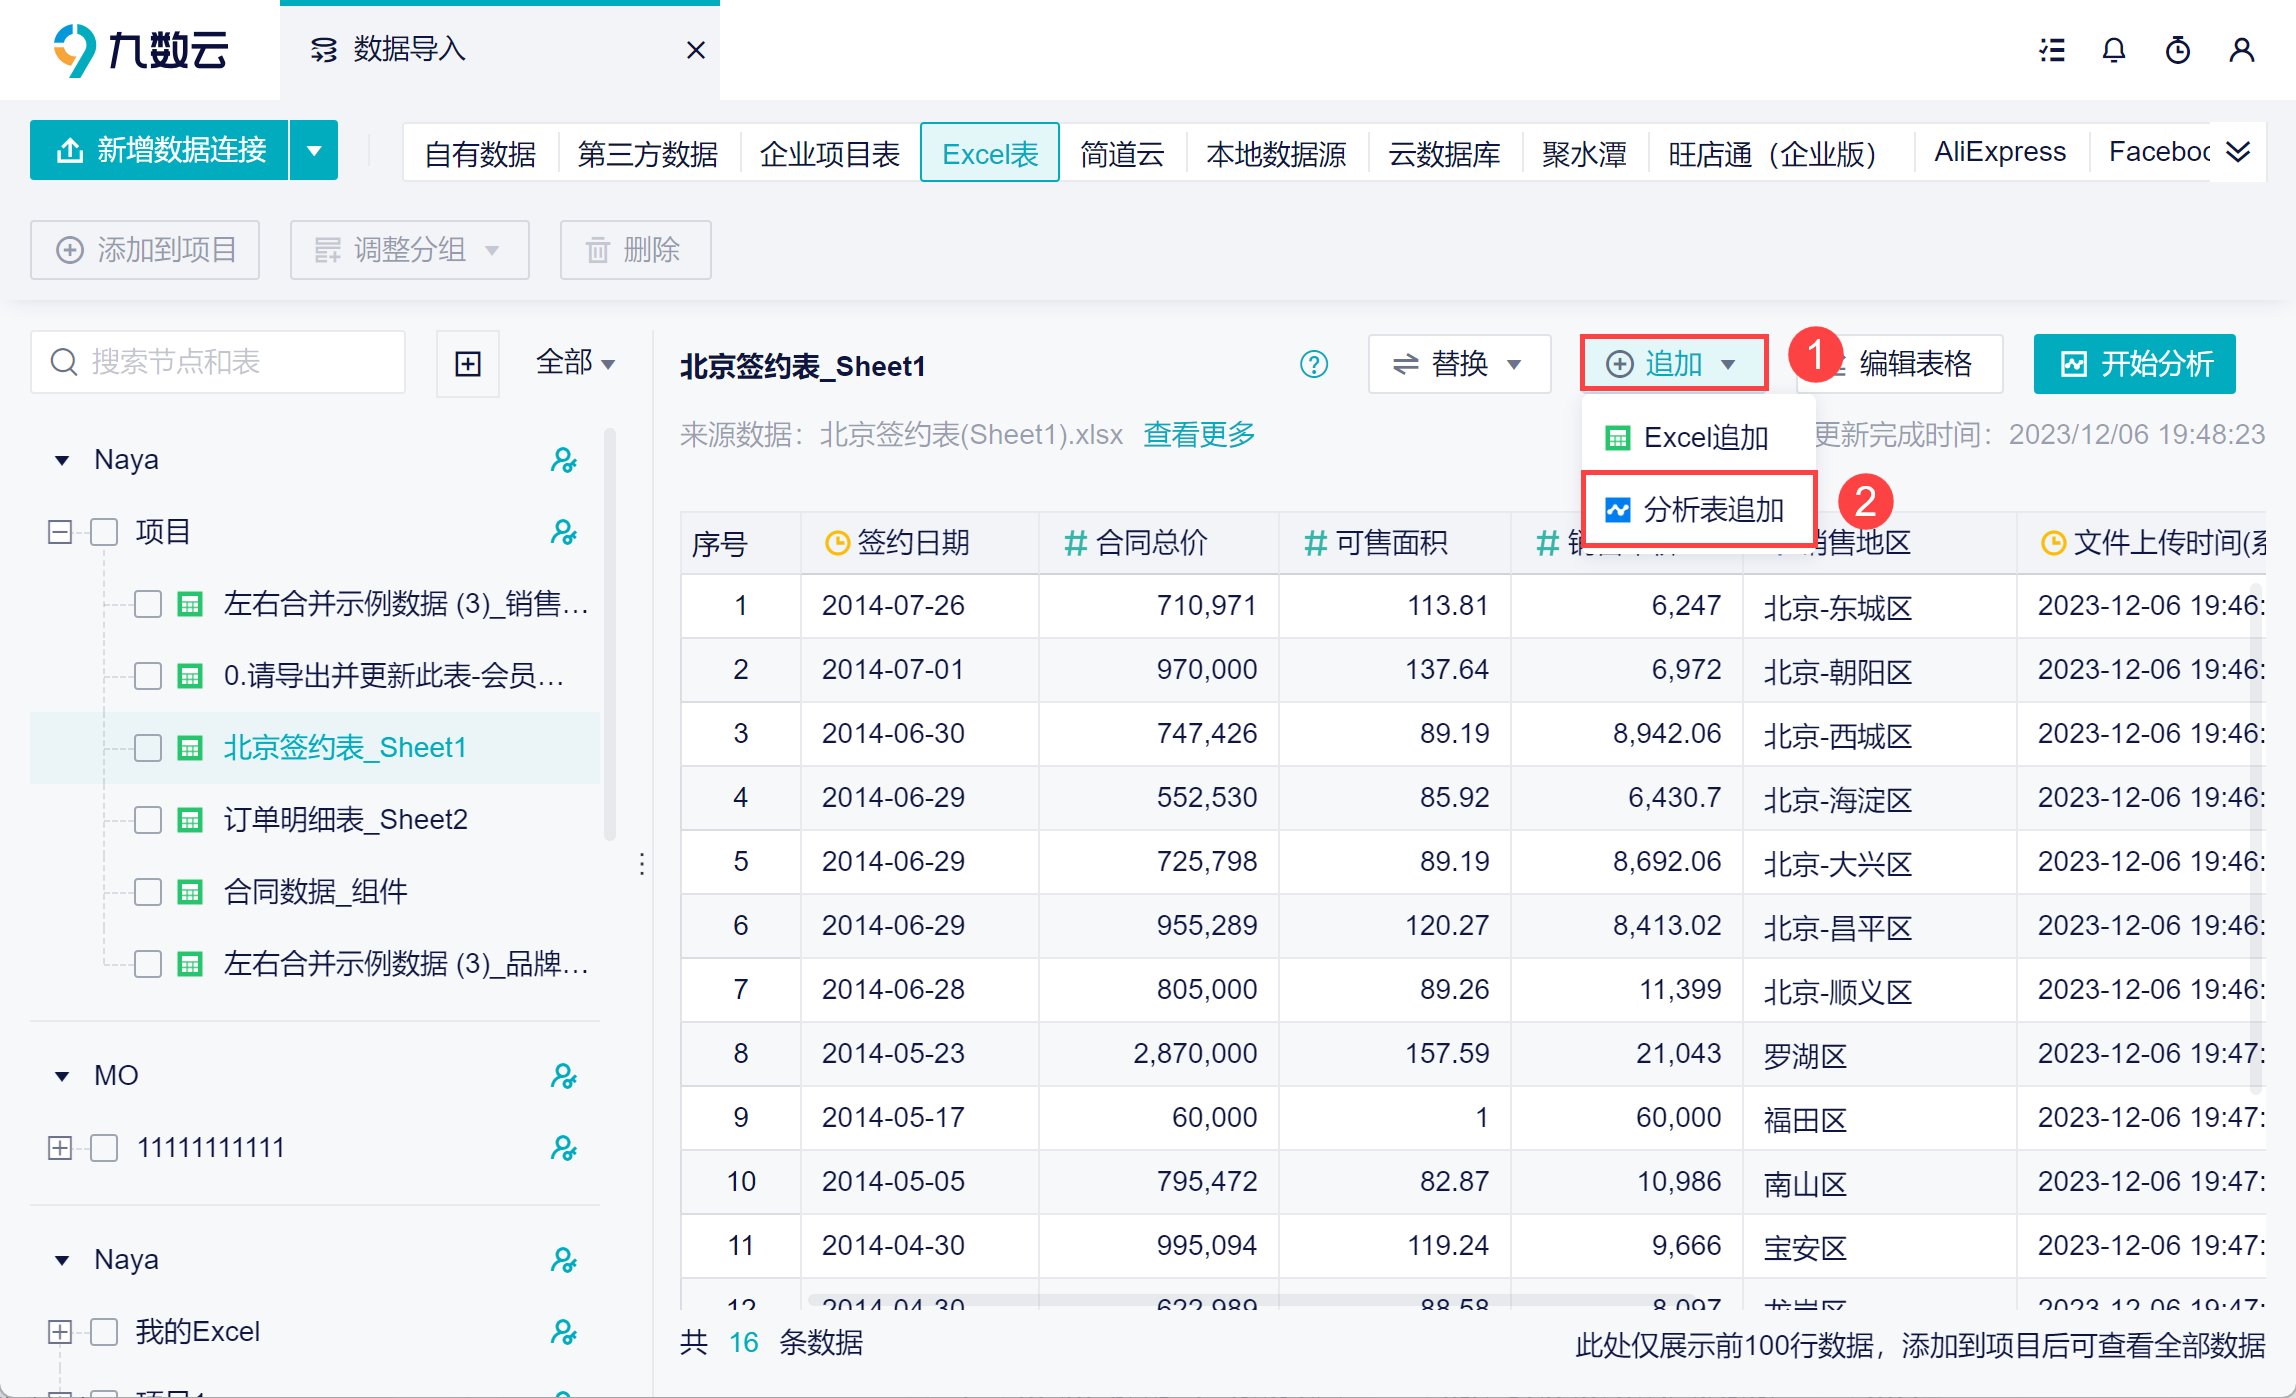
Task: Click the 开始分析 button
Action: 2134,364
